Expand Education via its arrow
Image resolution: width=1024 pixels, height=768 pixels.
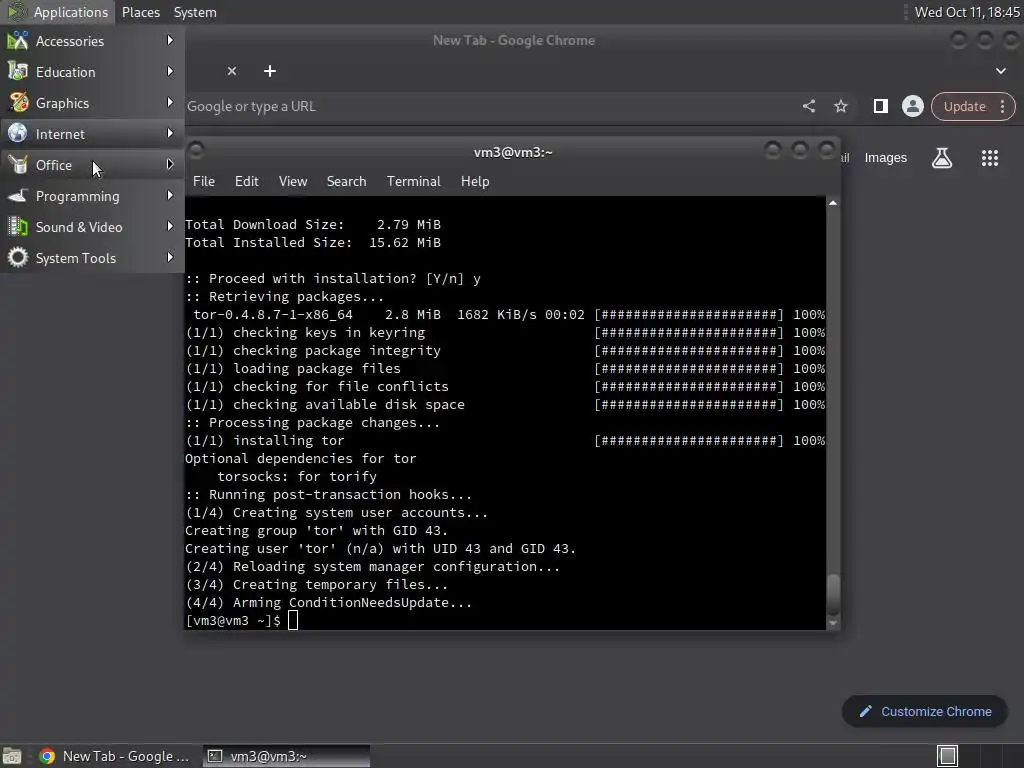[170, 71]
